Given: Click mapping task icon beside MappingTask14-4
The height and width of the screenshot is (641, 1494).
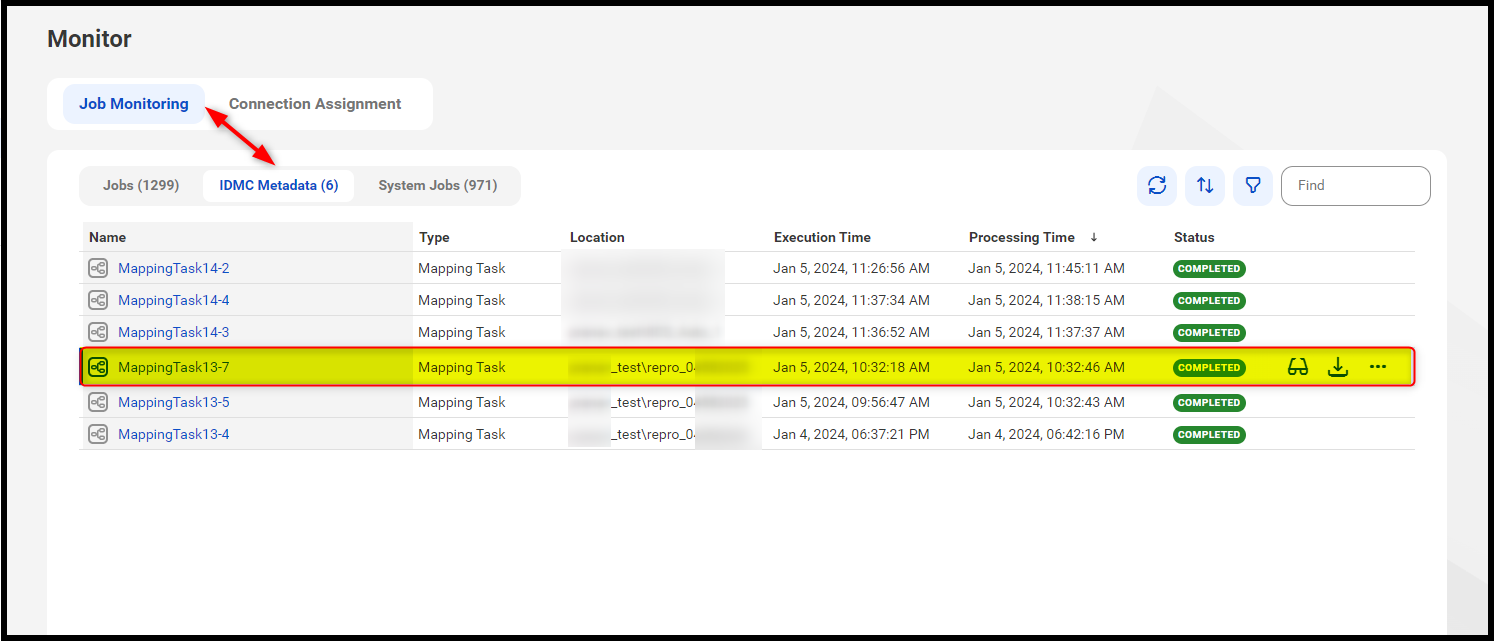Looking at the screenshot, I should pos(98,300).
